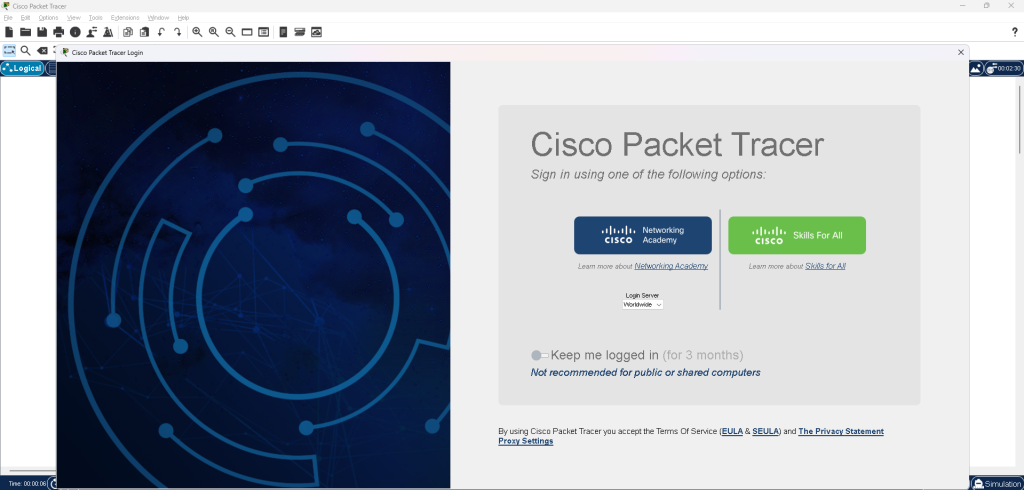This screenshot has height=490, width=1024.
Task: Click the Undo arrow icon
Action: click(161, 32)
